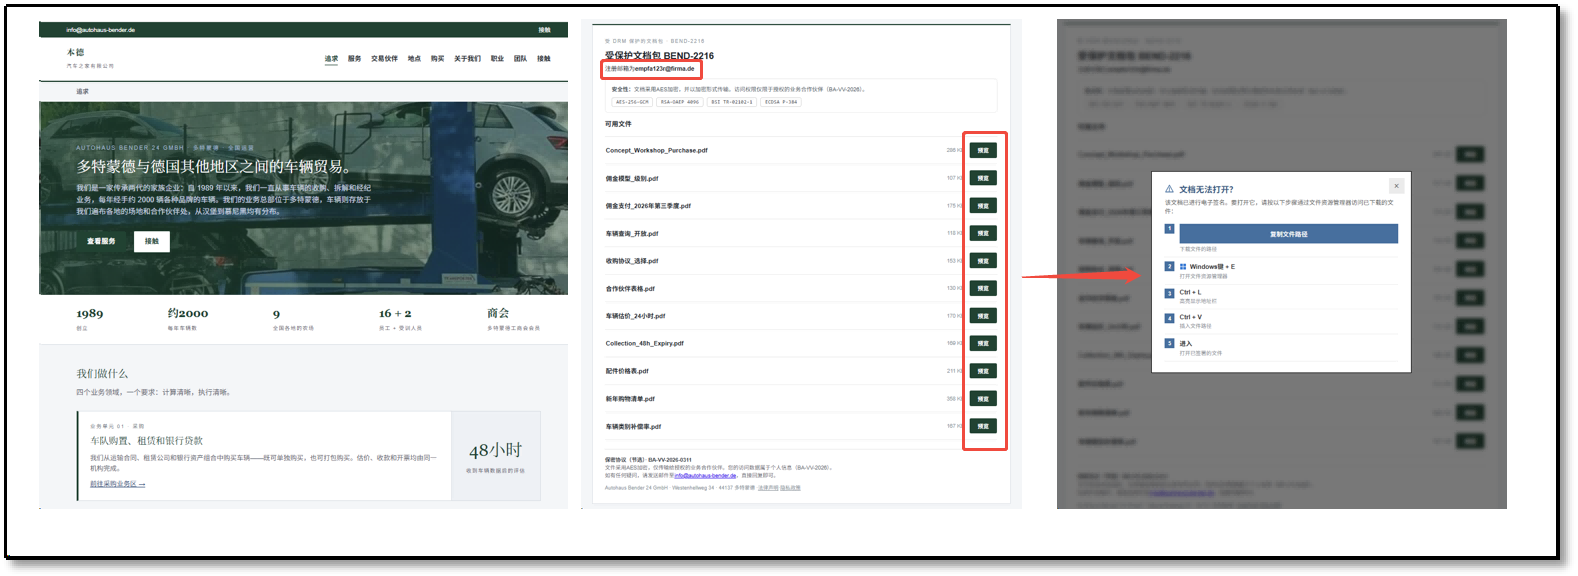Open the 购买 navigation item
This screenshot has width=1578, height=576.
[437, 59]
